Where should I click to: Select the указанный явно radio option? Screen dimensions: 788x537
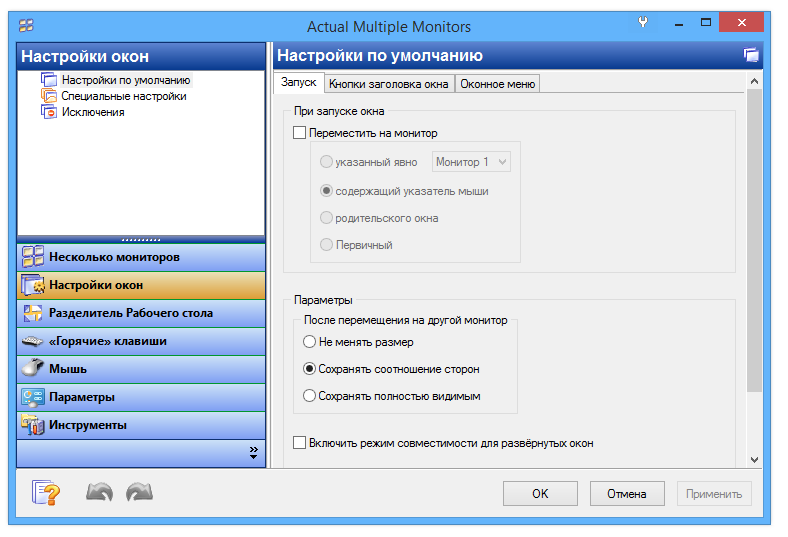327,162
